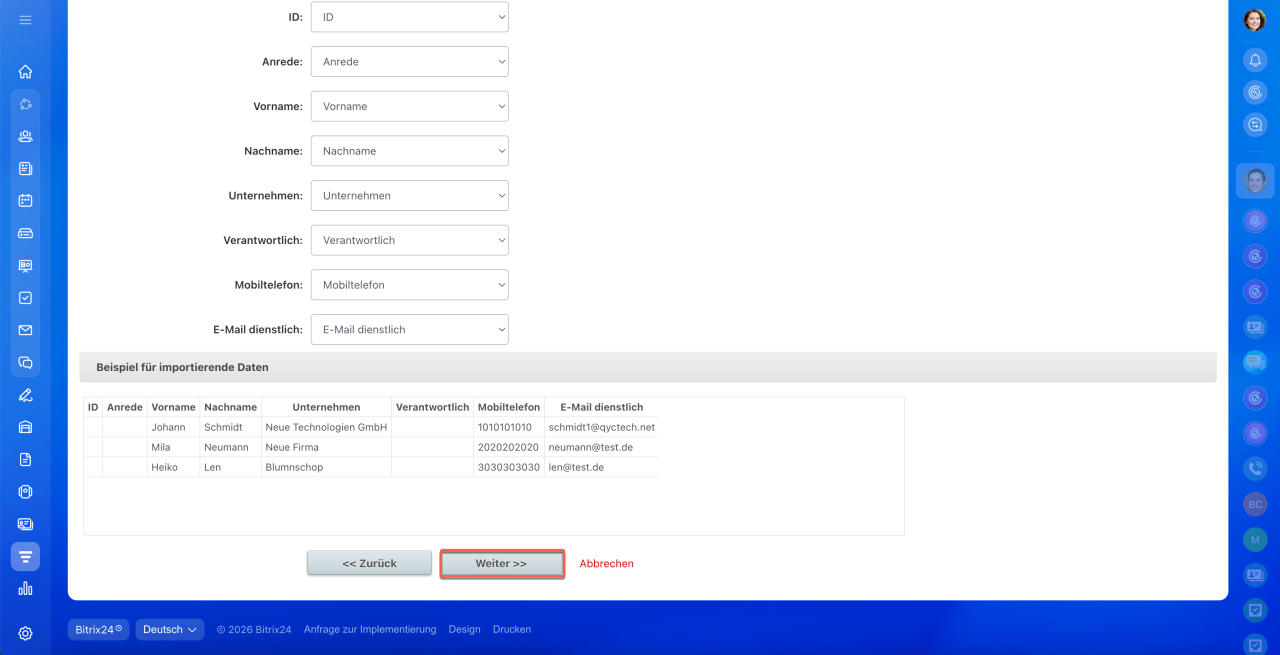Click the Beispiel für importierende Daten header
1280x655 pixels.
click(x=648, y=367)
